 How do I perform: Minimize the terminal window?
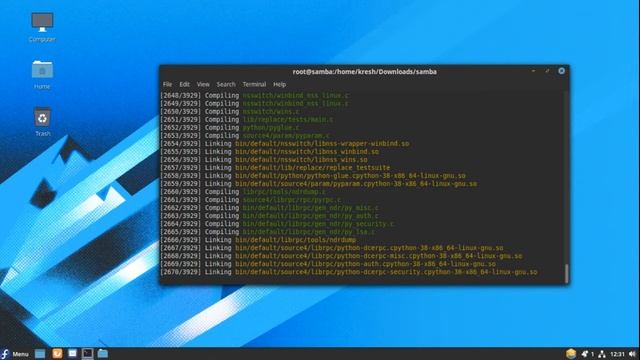533,71
